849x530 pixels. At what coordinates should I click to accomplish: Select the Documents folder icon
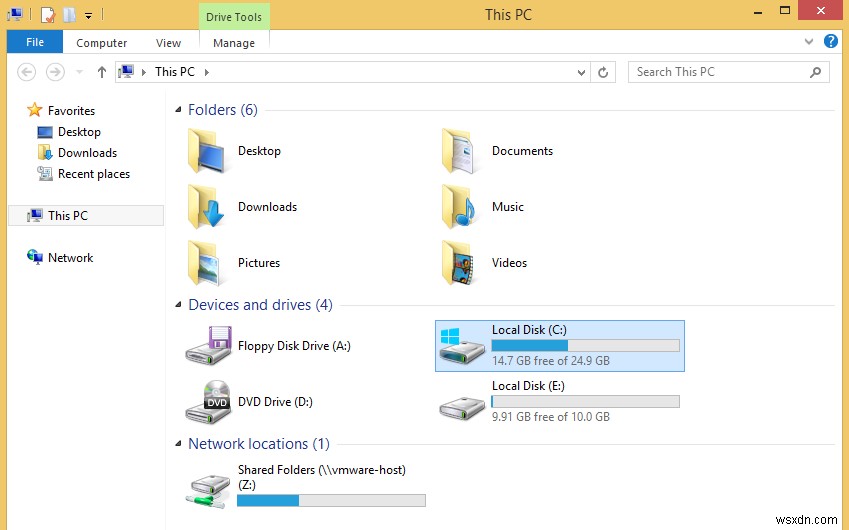(460, 151)
